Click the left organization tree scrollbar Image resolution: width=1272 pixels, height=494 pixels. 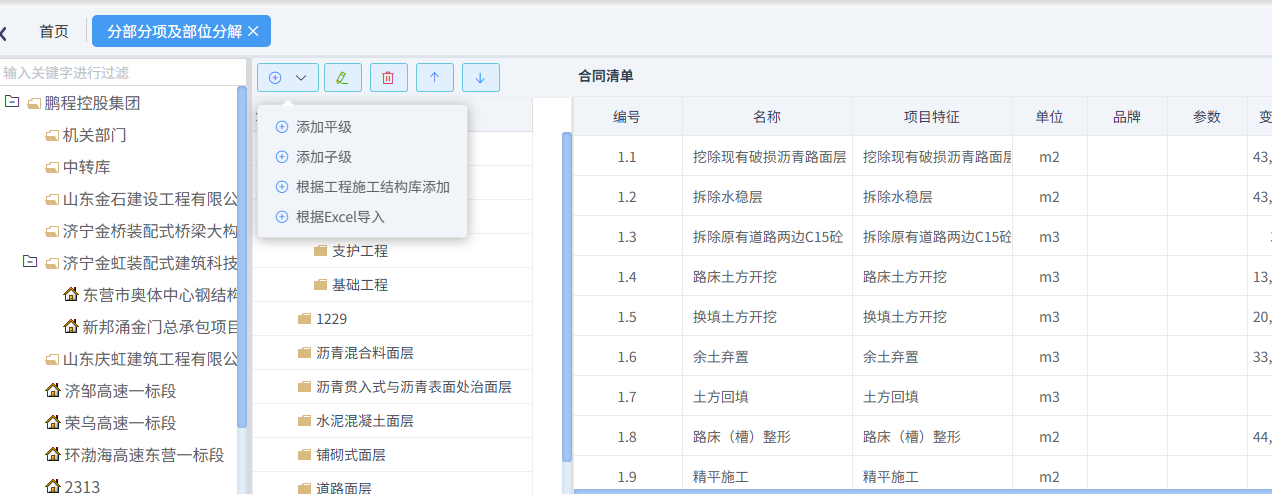click(x=242, y=250)
